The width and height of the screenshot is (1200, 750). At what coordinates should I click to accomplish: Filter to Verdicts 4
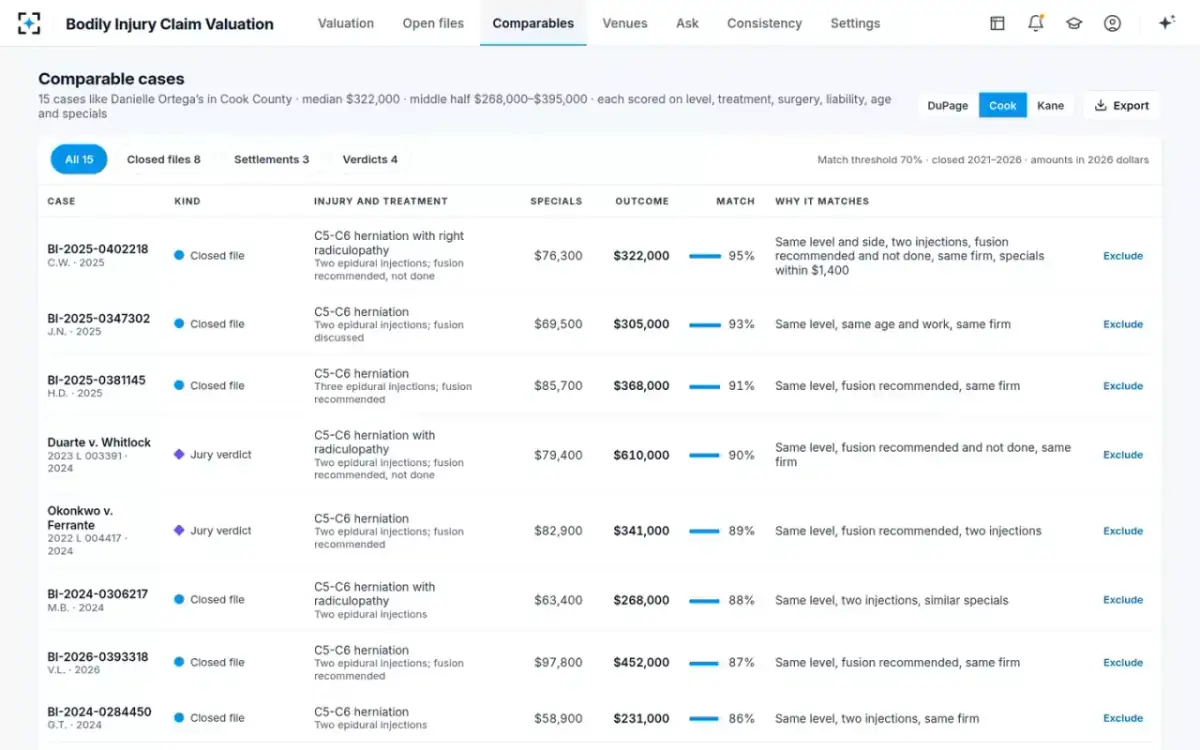pyautogui.click(x=370, y=159)
